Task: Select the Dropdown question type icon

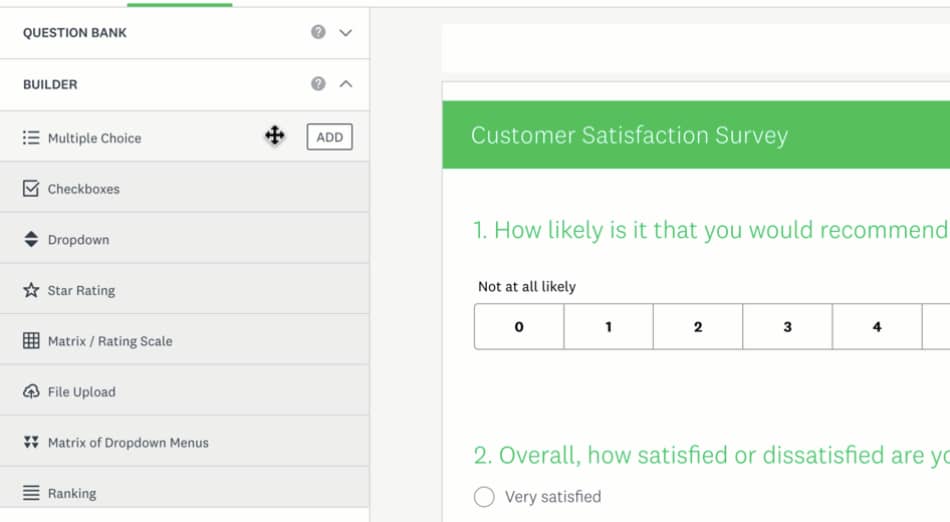Action: (31, 240)
